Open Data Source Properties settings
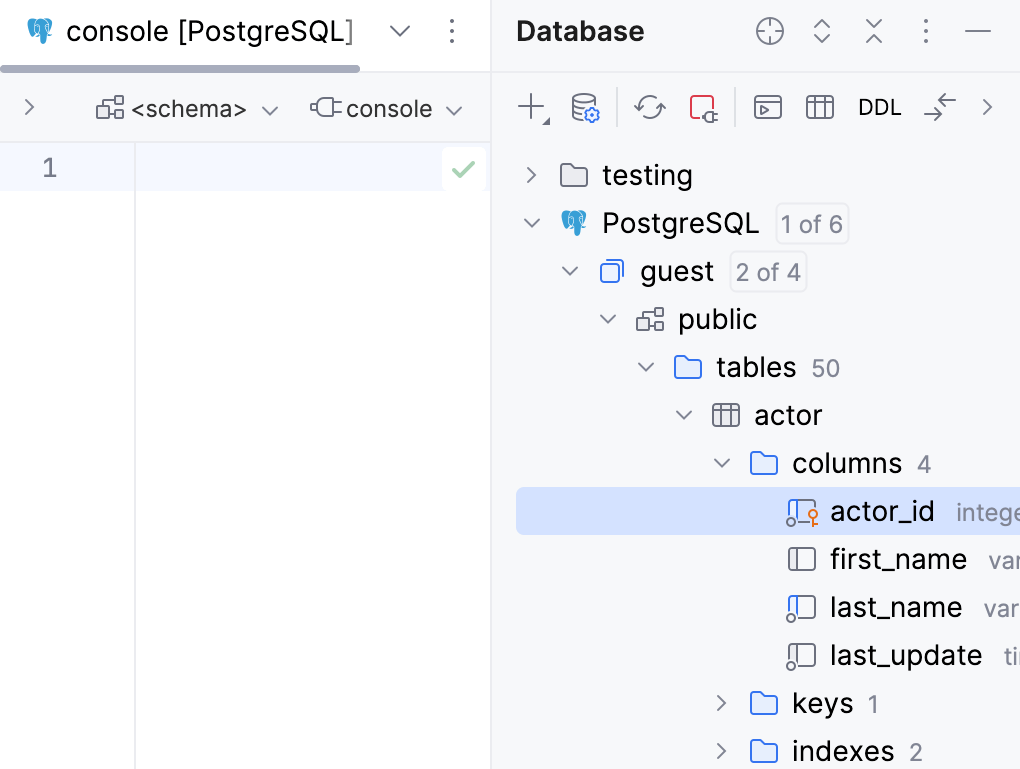 click(585, 107)
